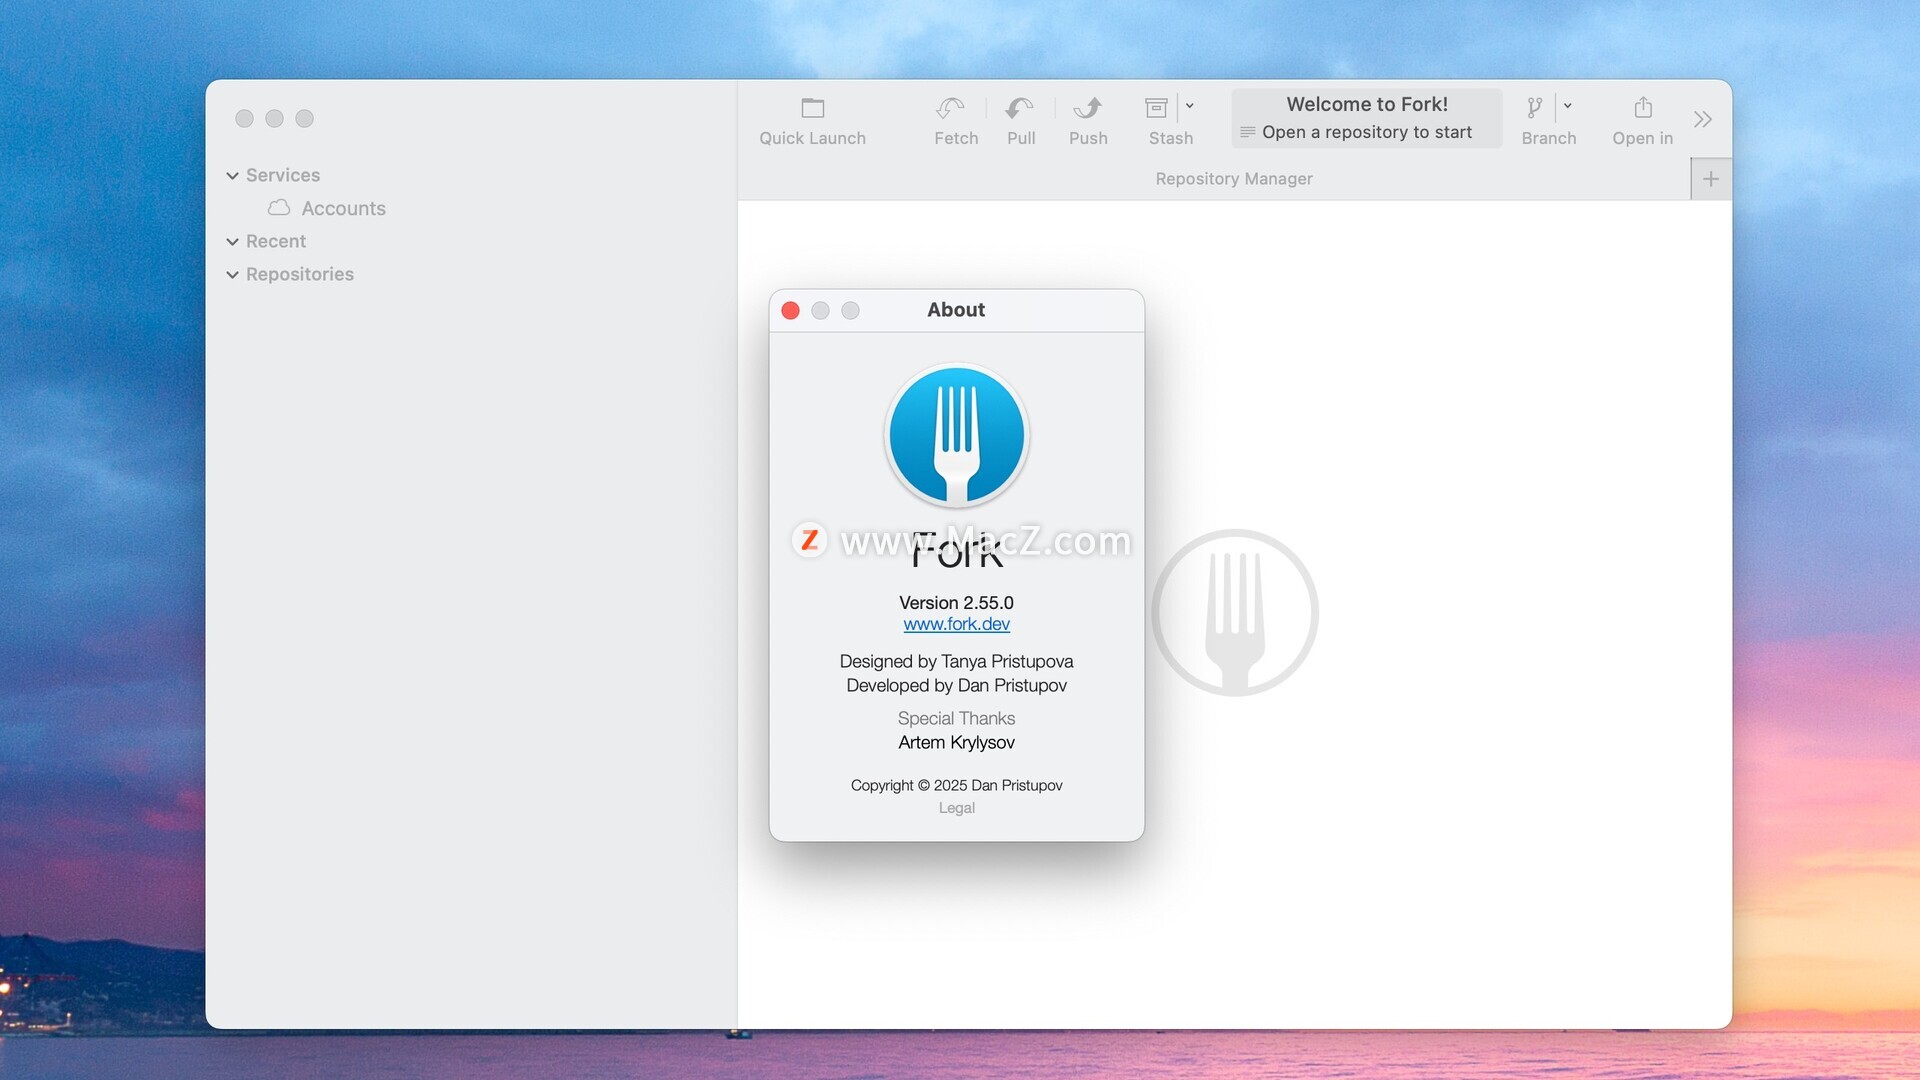
Task: Click Artem Krylysov name
Action: tap(956, 743)
